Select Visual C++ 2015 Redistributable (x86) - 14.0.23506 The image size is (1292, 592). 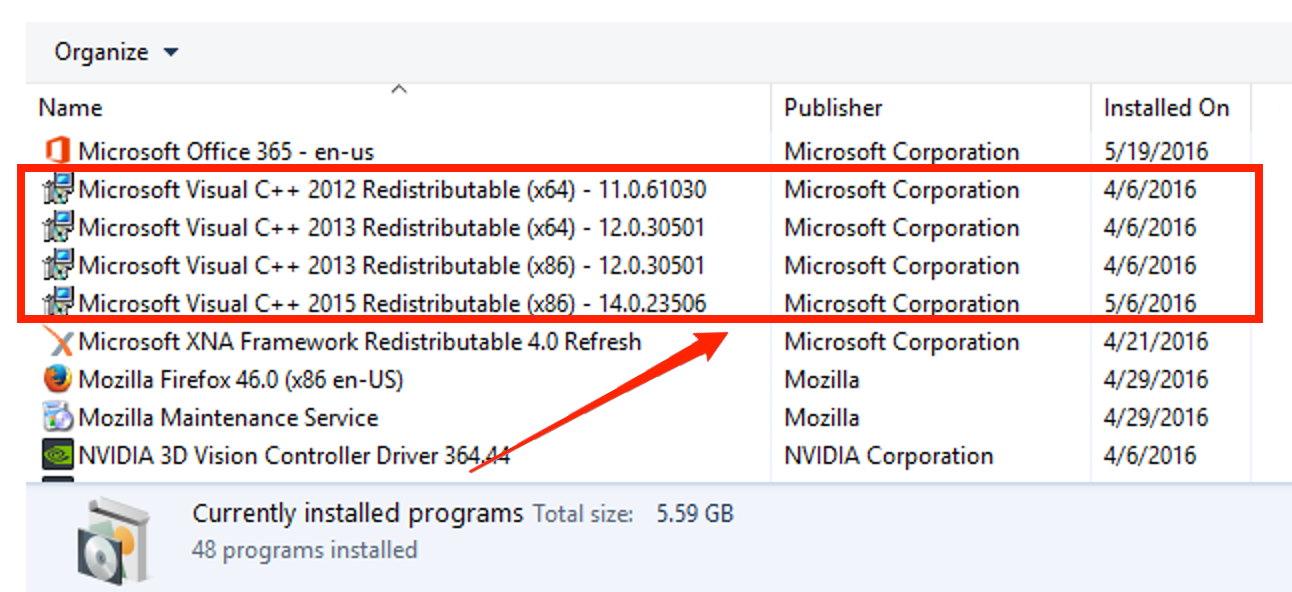[392, 304]
